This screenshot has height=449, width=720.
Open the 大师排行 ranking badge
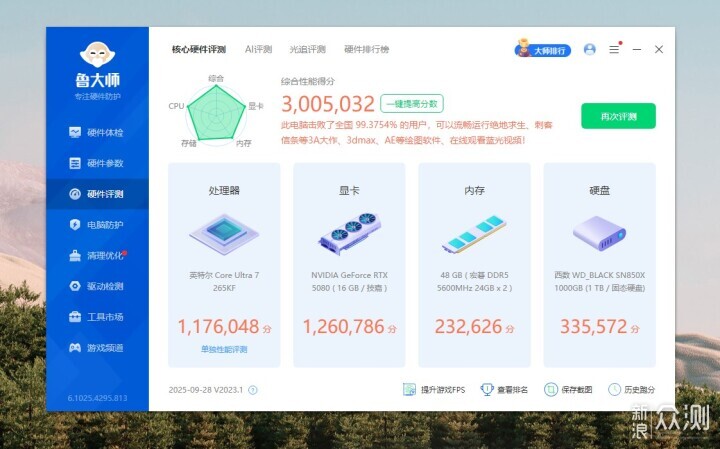543,49
